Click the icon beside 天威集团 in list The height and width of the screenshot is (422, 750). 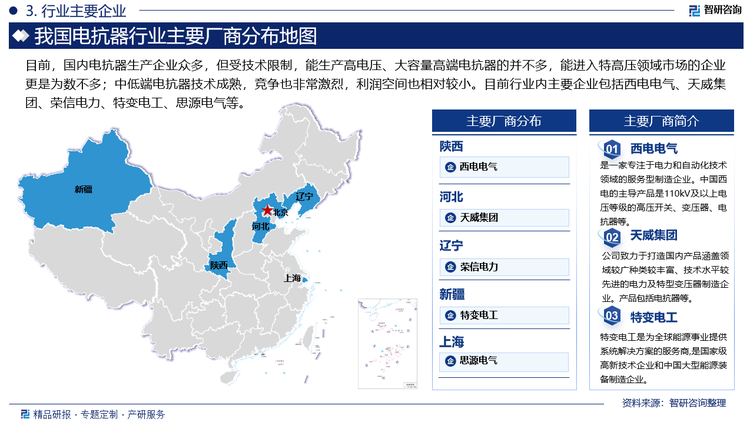(x=450, y=218)
